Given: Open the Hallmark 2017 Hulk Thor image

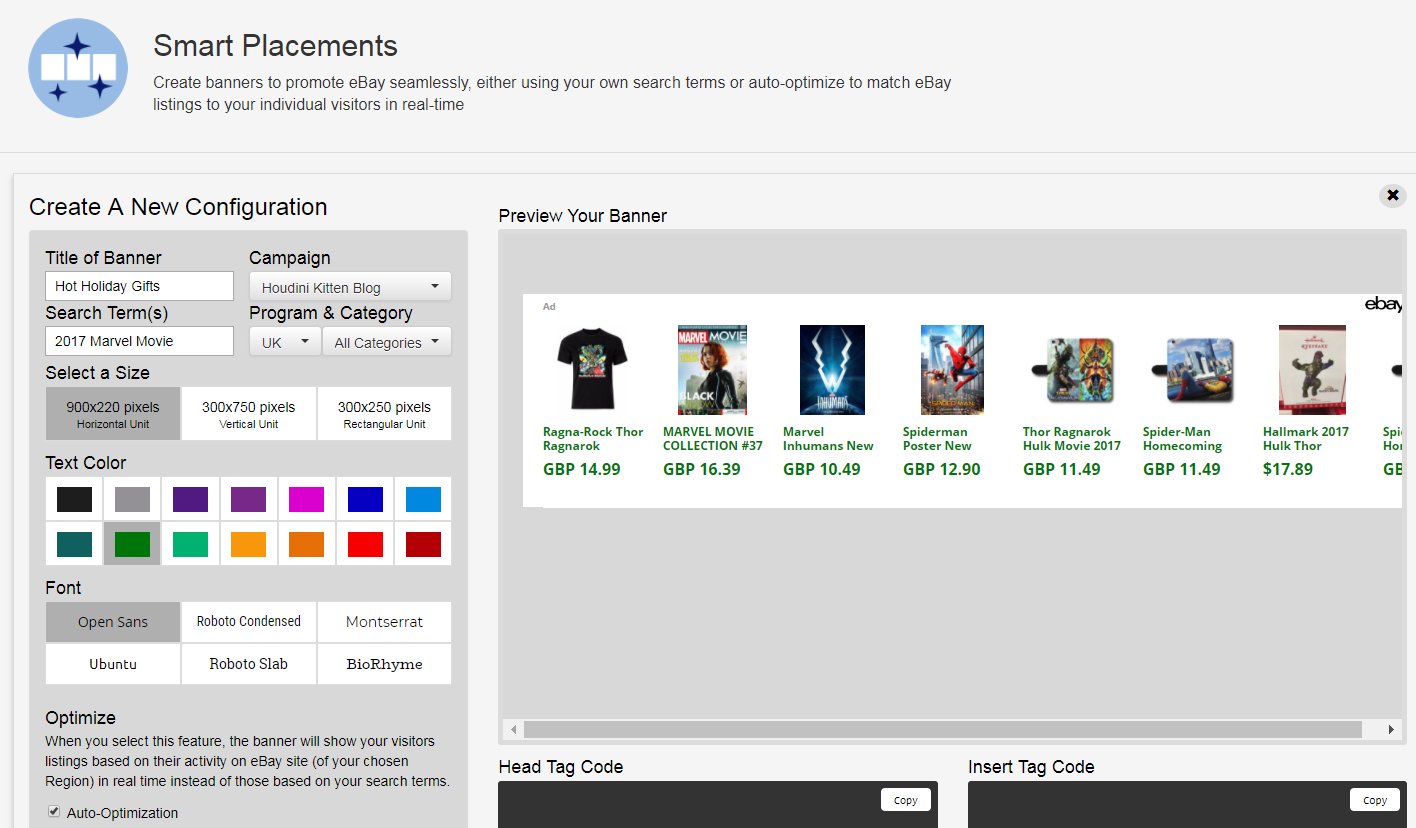Looking at the screenshot, I should click(x=1312, y=369).
